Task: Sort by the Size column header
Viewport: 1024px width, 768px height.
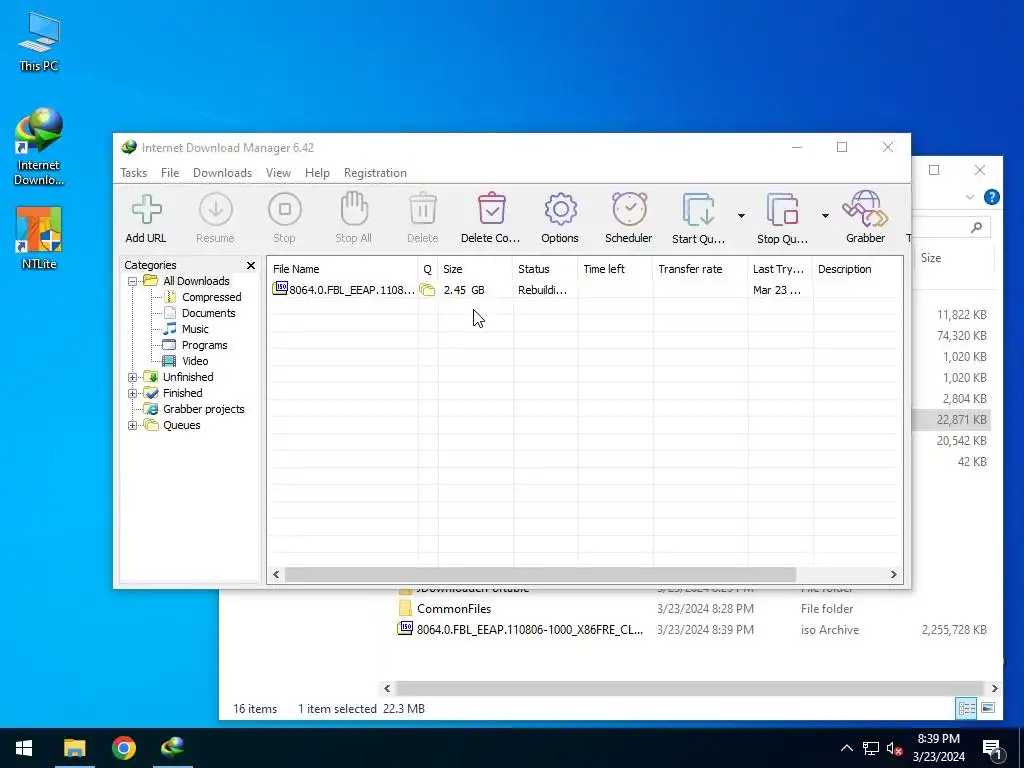Action: pos(475,269)
